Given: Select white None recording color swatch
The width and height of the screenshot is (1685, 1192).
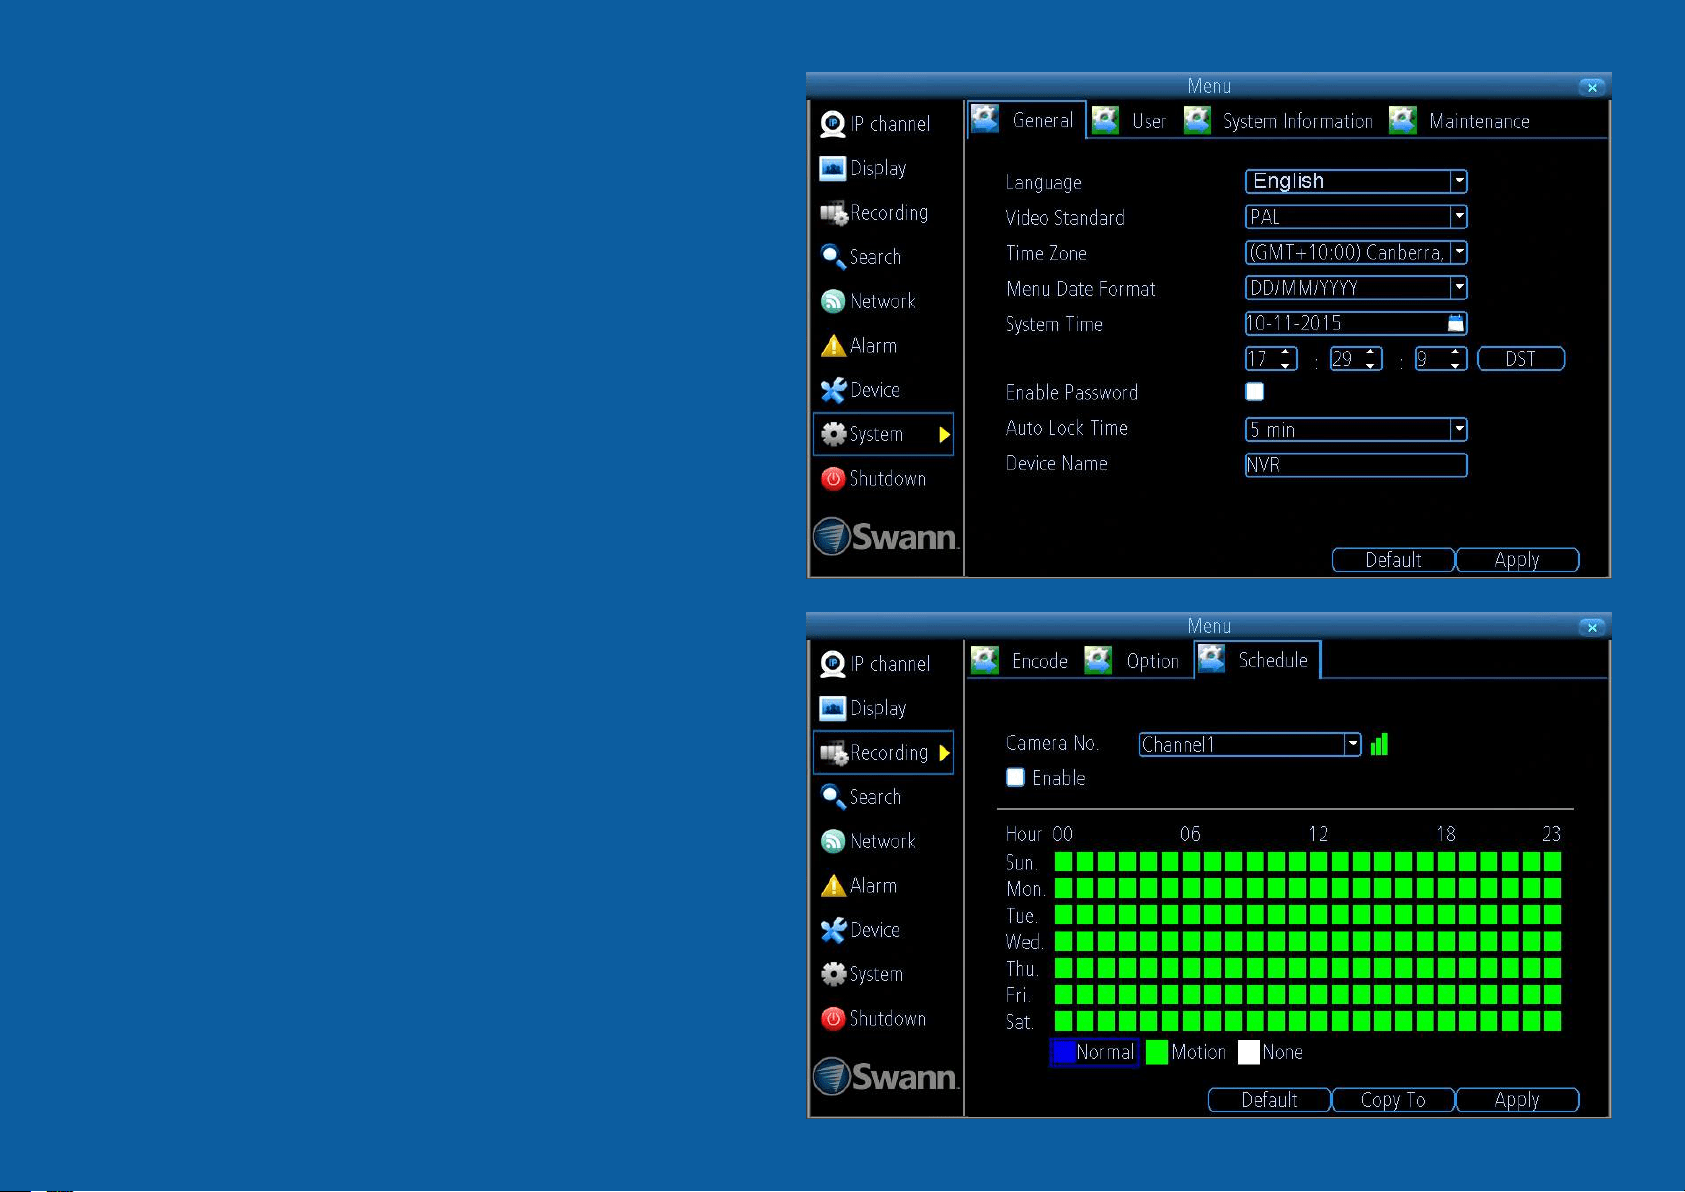Looking at the screenshot, I should click(x=1249, y=1052).
